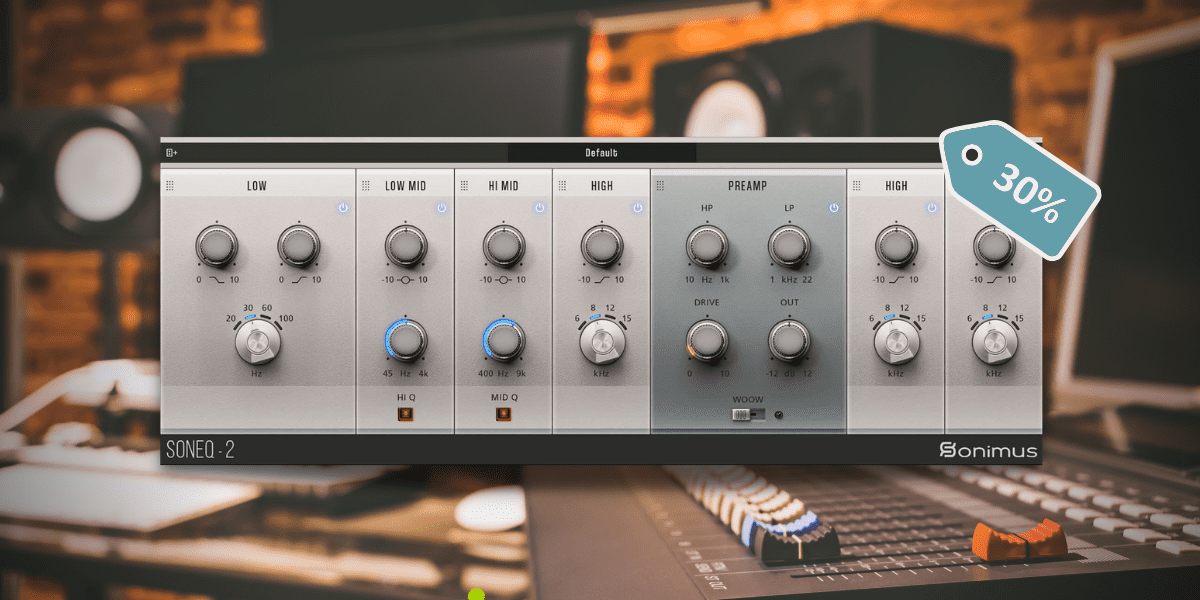Click the PREAMP module grid handle icon

(660, 185)
